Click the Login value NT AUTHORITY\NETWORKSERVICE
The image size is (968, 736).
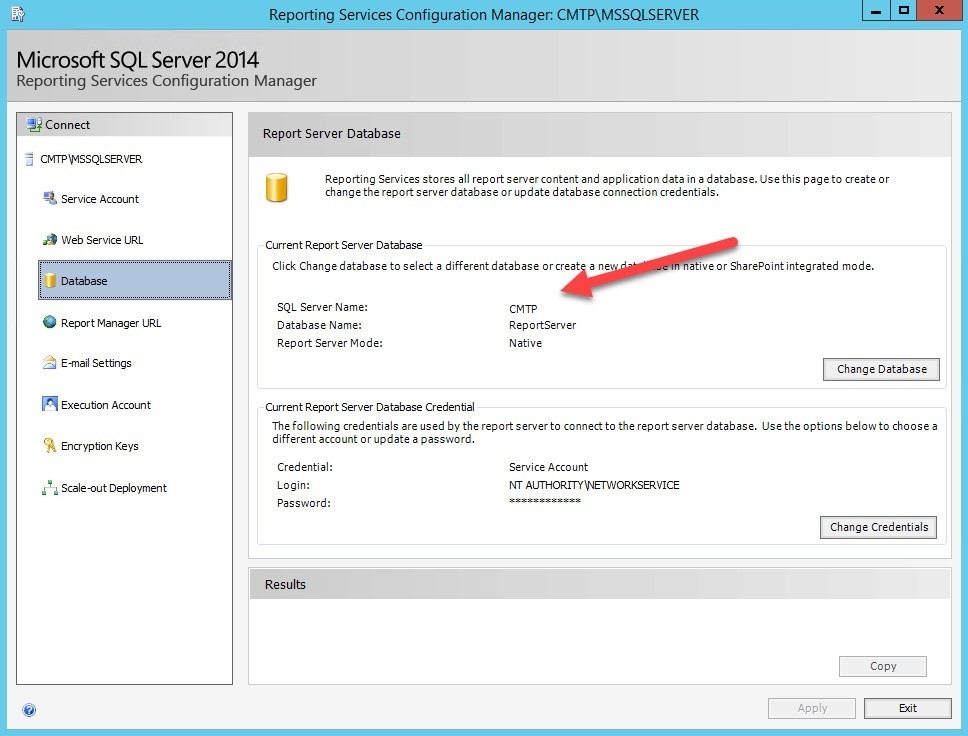point(594,485)
